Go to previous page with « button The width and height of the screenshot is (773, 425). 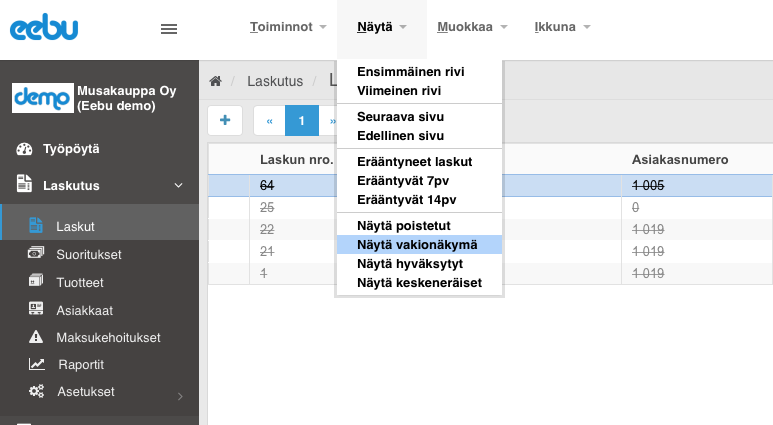coord(269,120)
